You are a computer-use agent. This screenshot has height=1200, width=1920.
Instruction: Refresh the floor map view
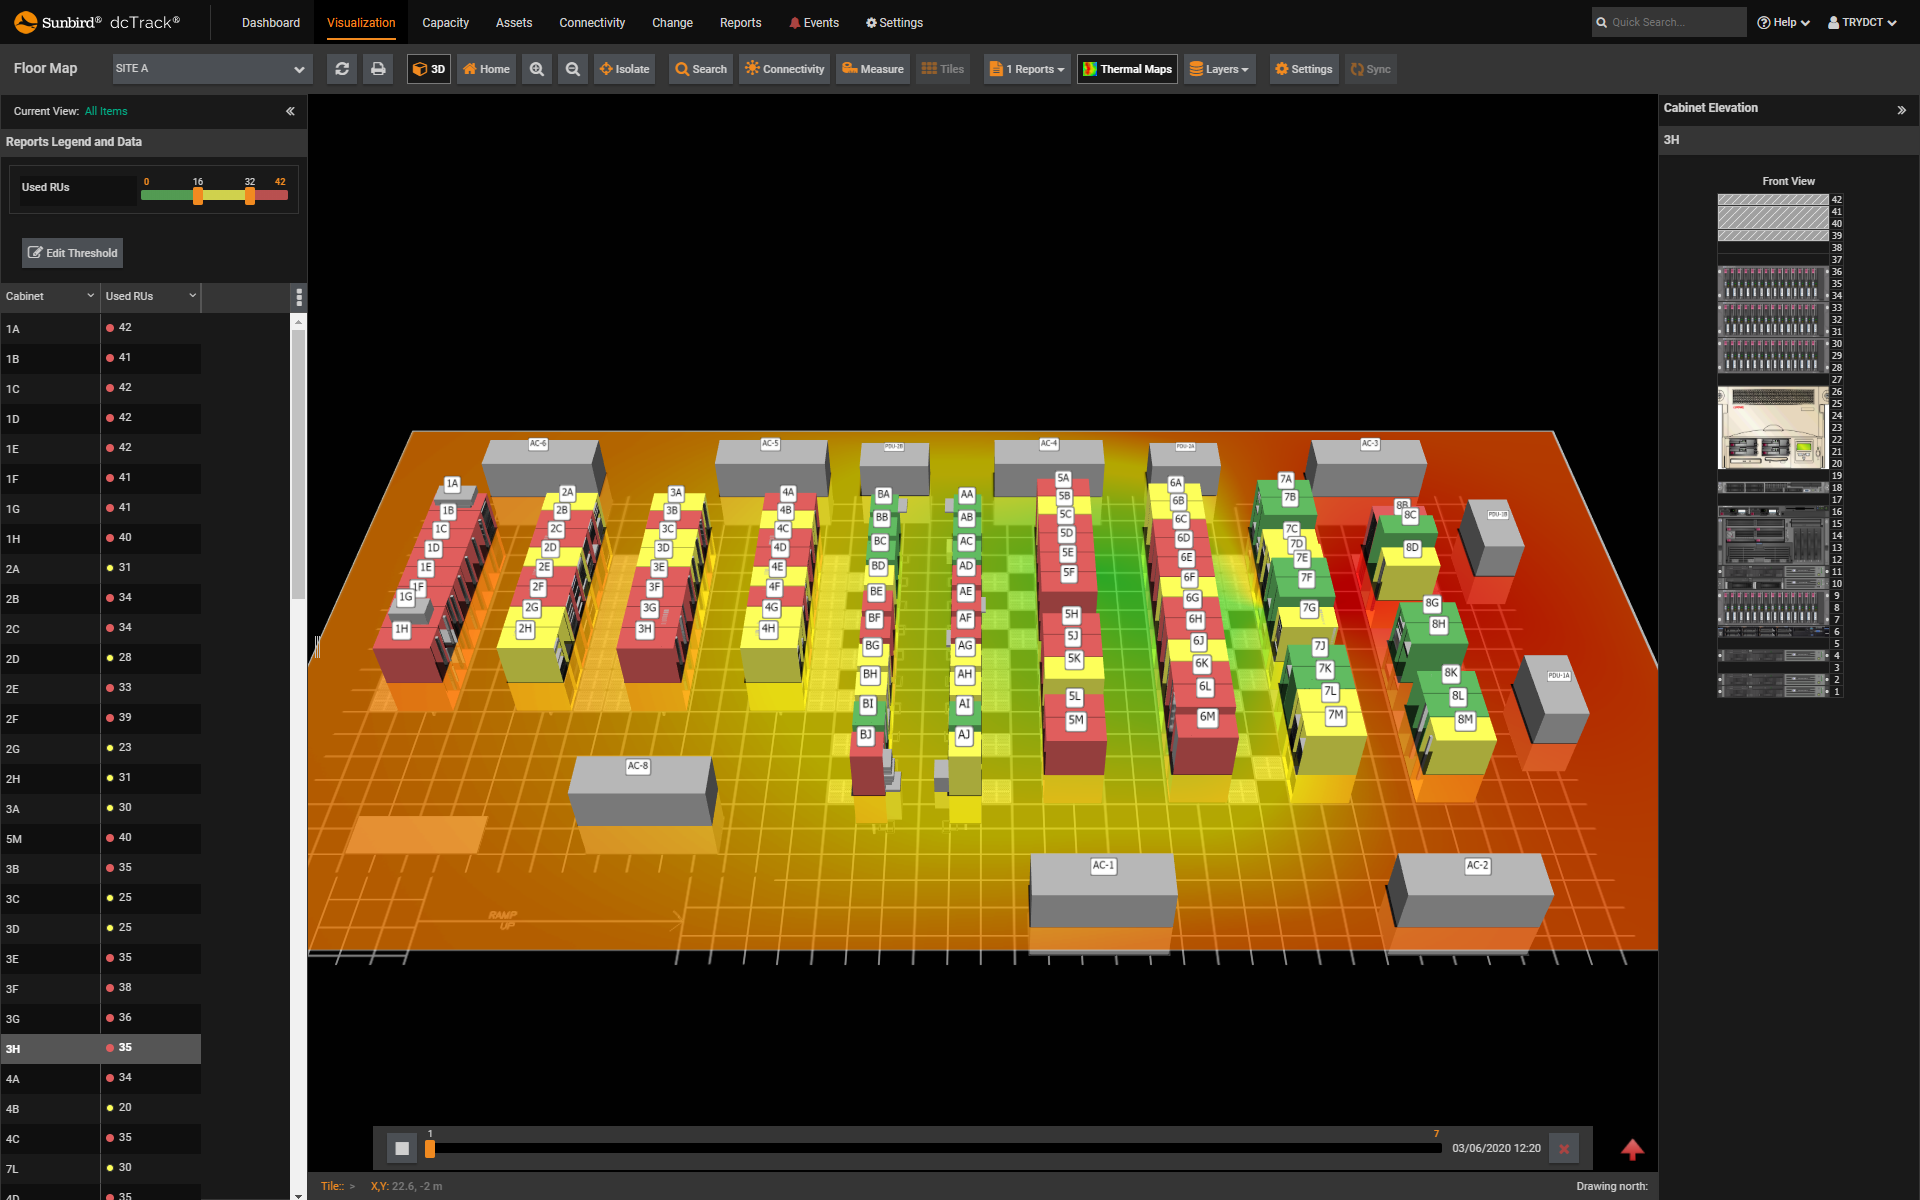click(341, 69)
